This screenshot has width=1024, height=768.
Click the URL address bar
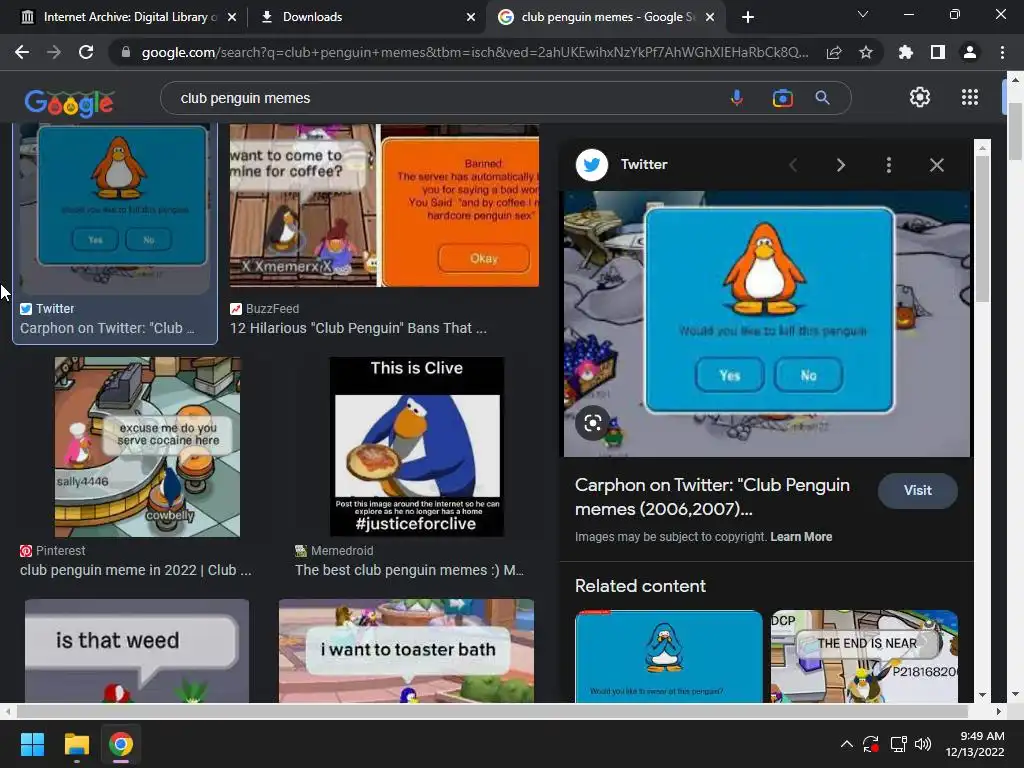tap(474, 52)
